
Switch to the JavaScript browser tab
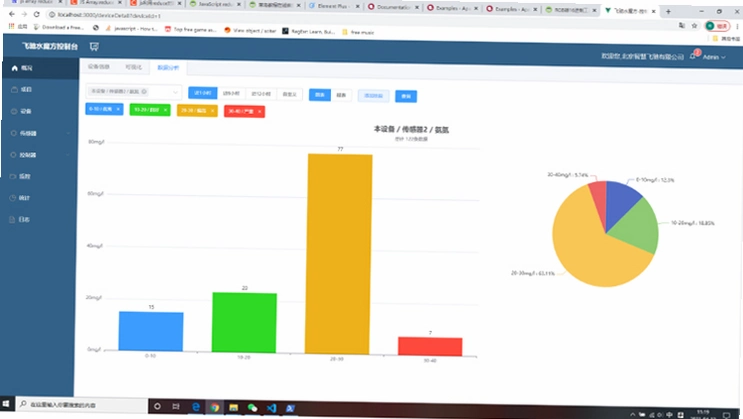[x=215, y=4]
